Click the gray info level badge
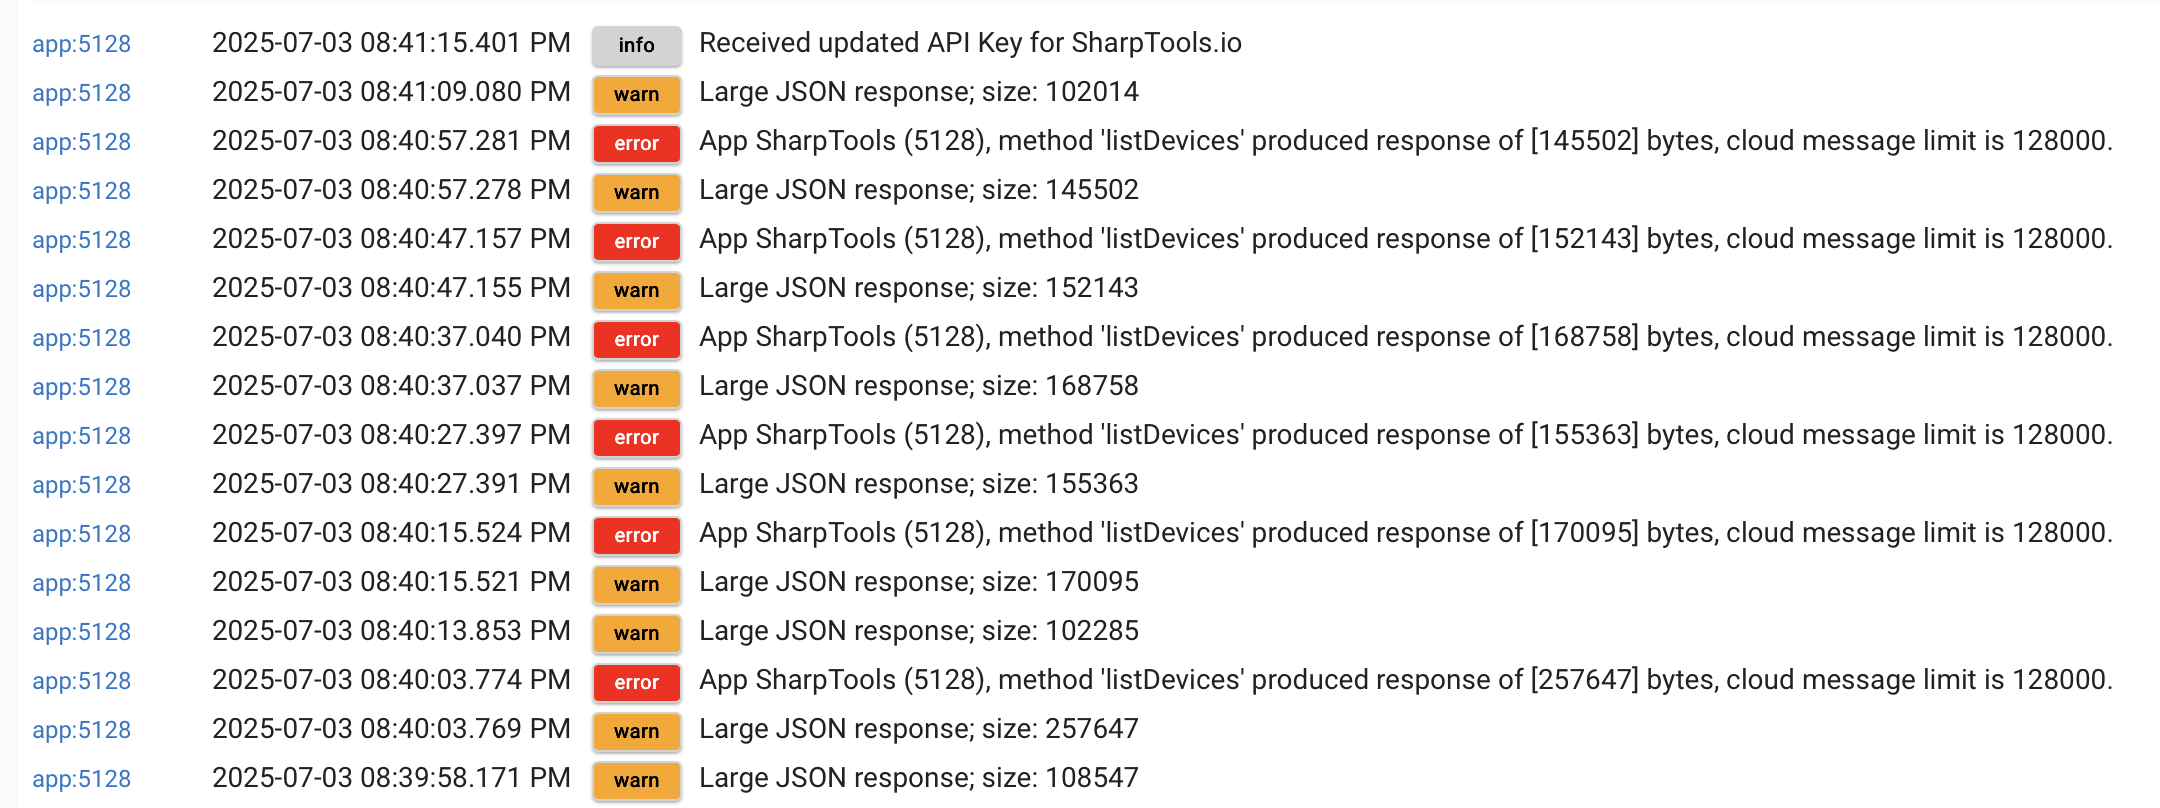The height and width of the screenshot is (808, 2160). tap(636, 45)
